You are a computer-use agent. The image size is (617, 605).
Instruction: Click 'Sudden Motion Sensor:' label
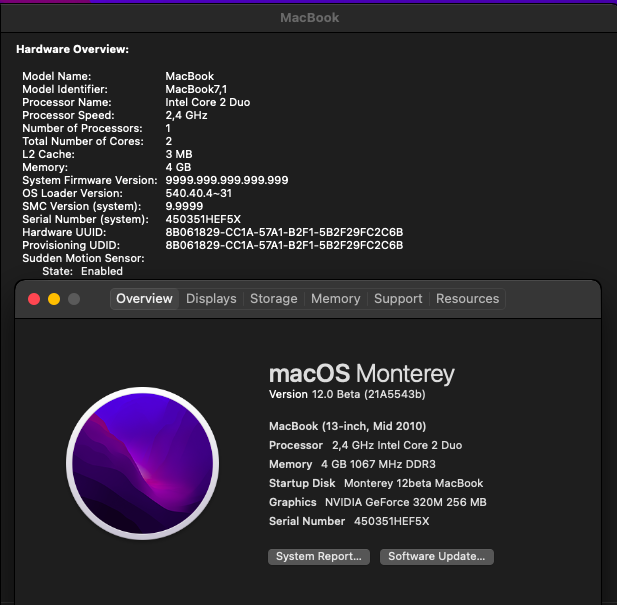click(x=83, y=258)
